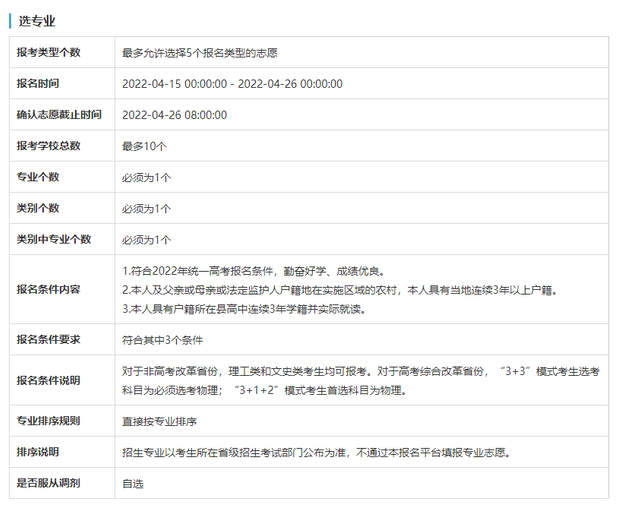
Task: Click the 2022-04-26 08:00:00 deadline value
Action: 174,115
